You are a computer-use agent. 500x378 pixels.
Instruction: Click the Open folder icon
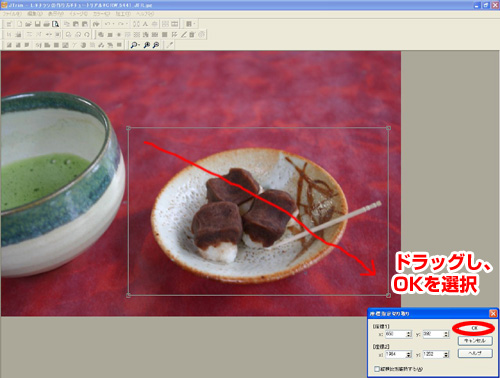pyautogui.click(x=29, y=24)
